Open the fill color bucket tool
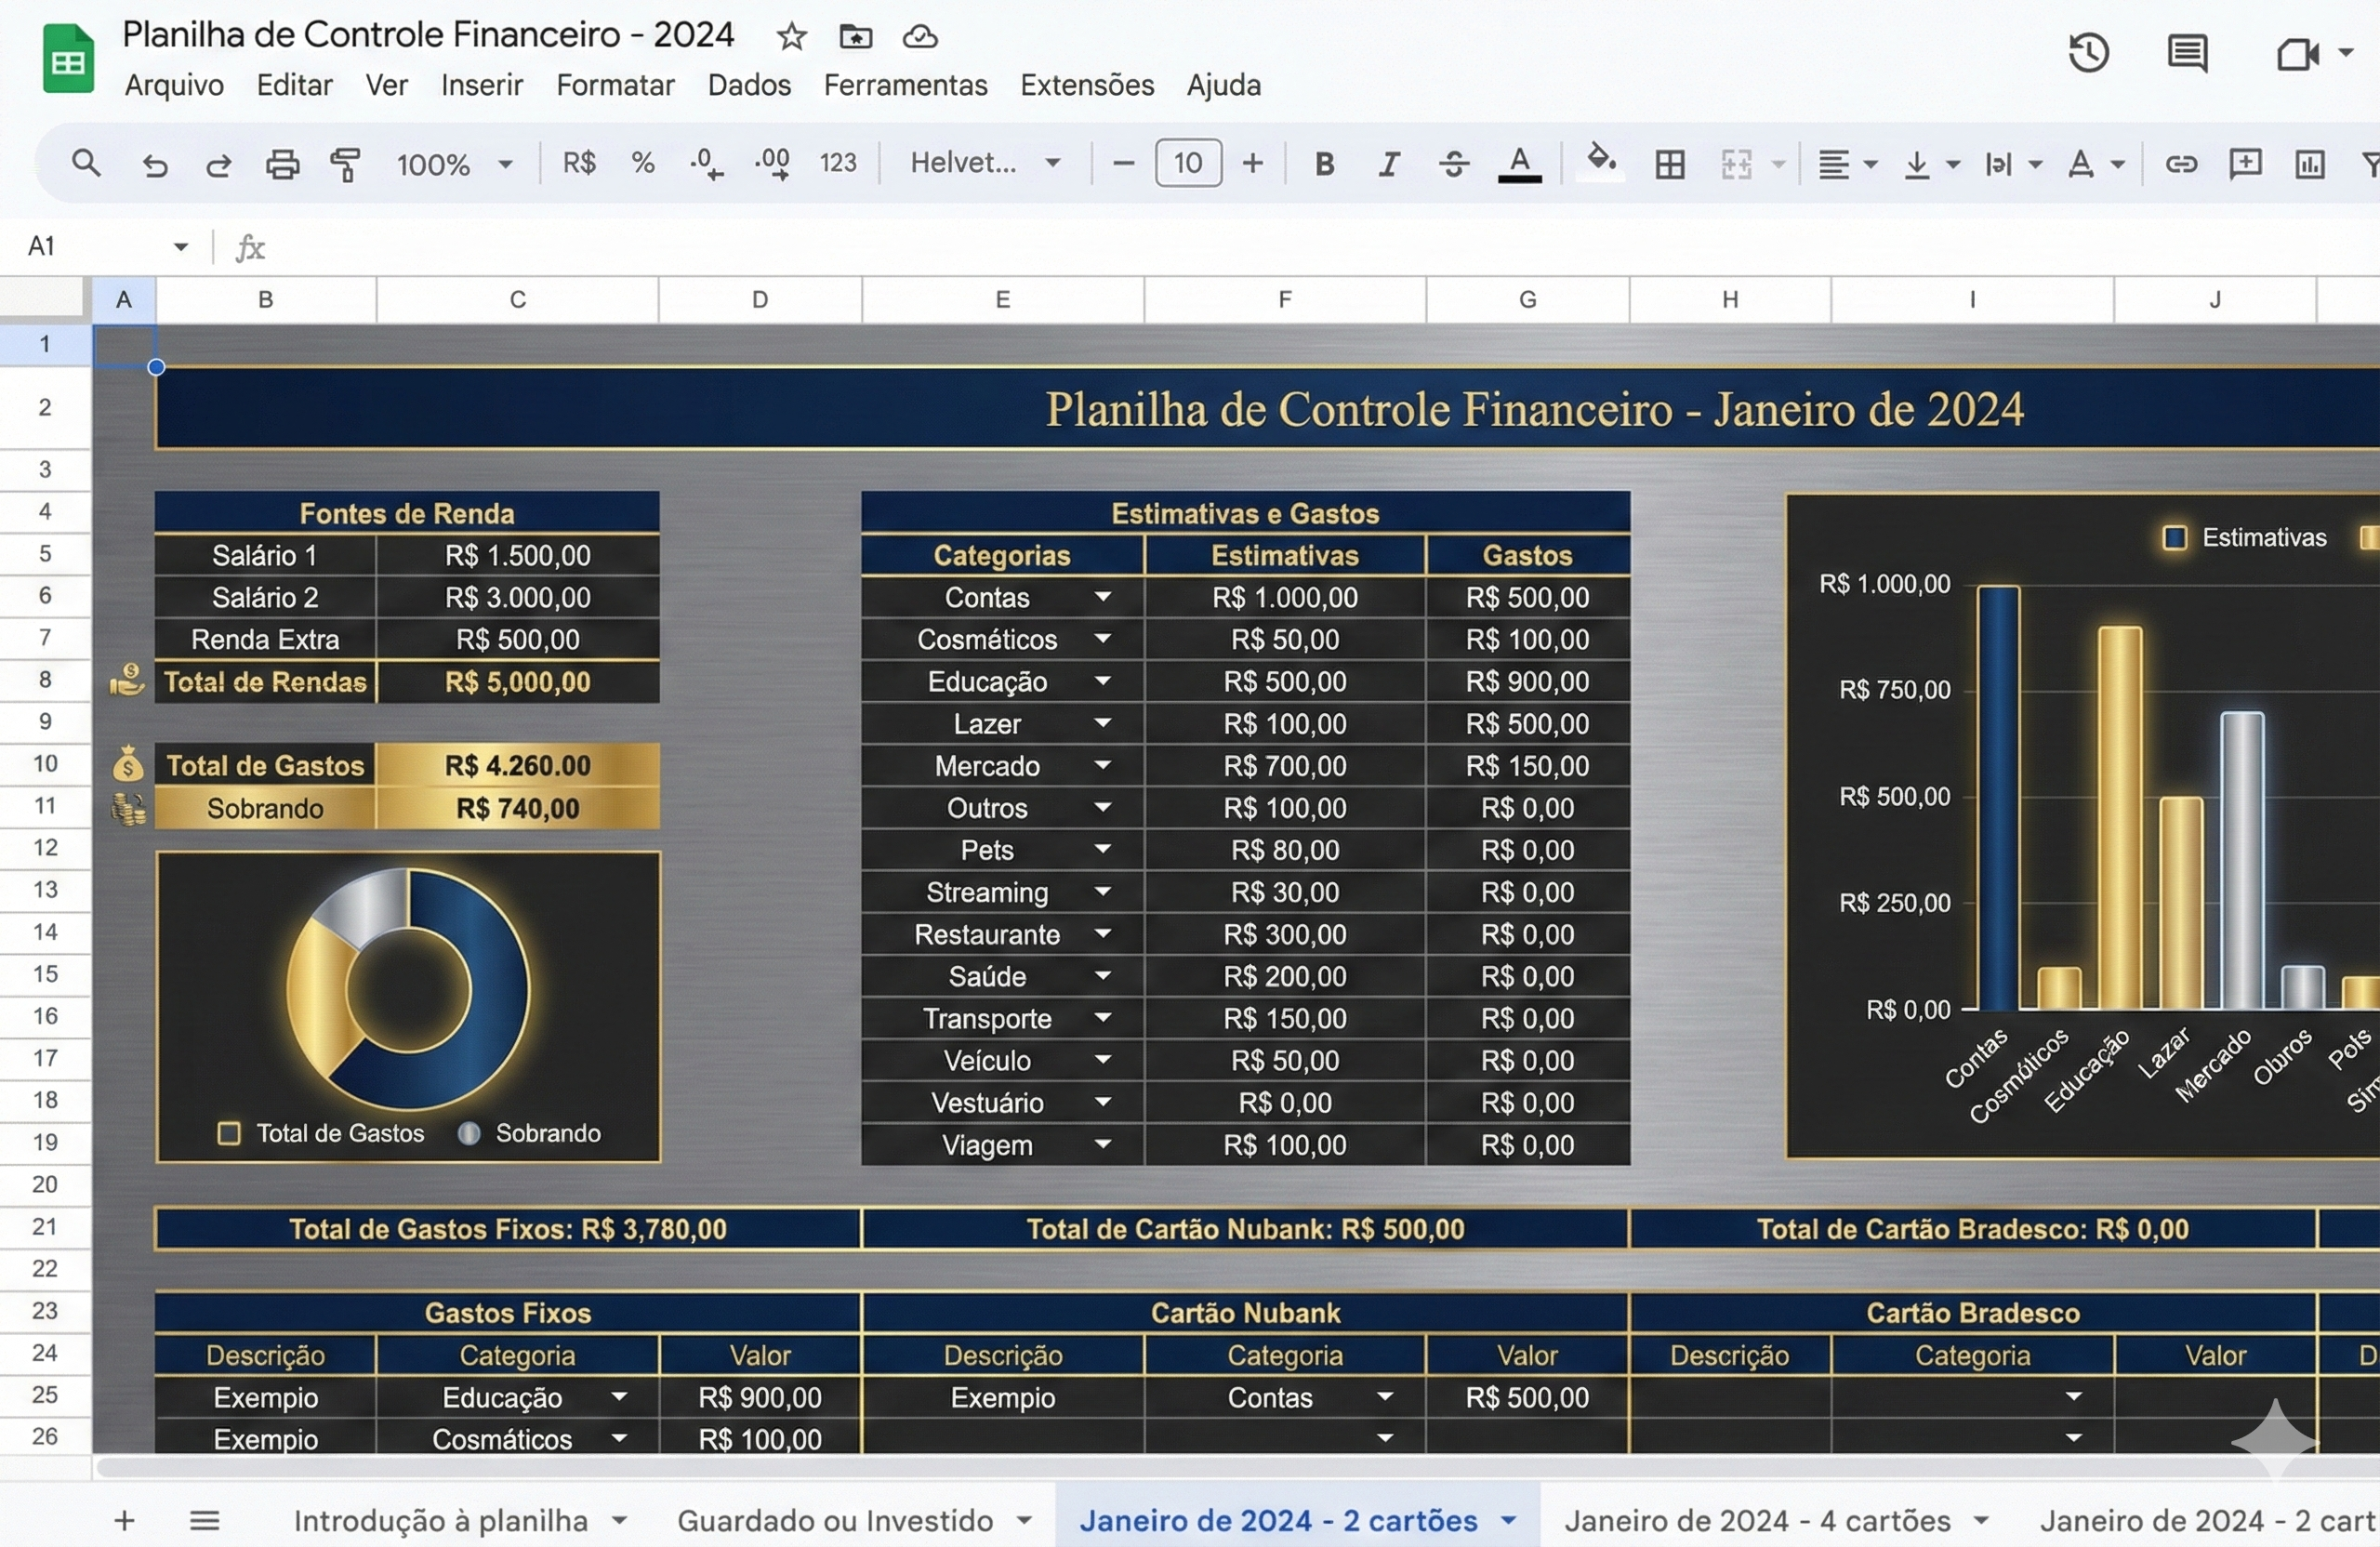The width and height of the screenshot is (2380, 1547). point(1600,162)
